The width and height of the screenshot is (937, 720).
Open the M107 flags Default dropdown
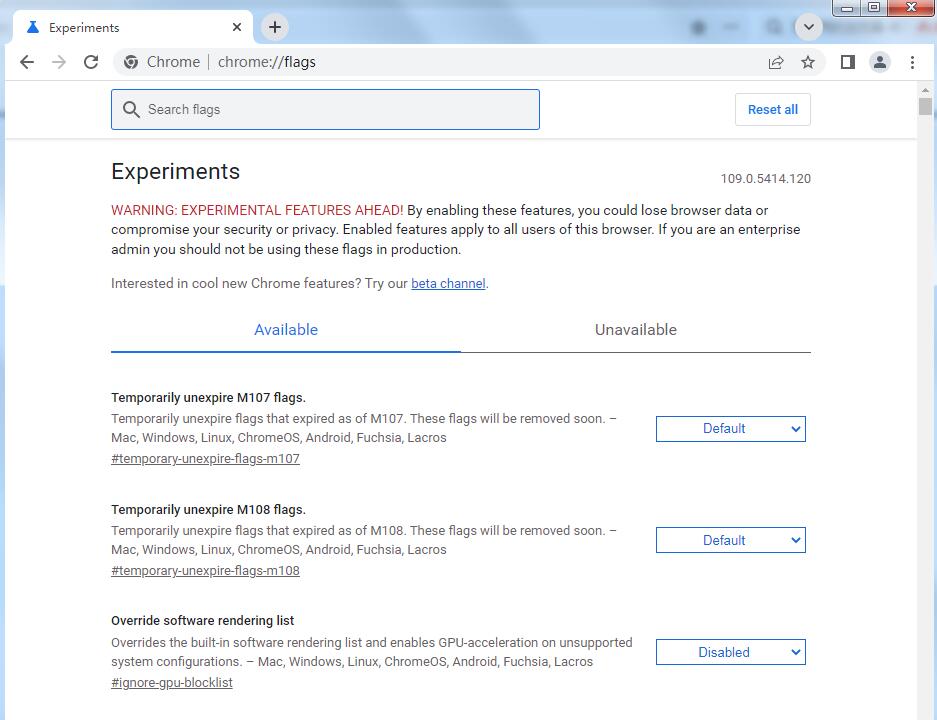coord(730,429)
